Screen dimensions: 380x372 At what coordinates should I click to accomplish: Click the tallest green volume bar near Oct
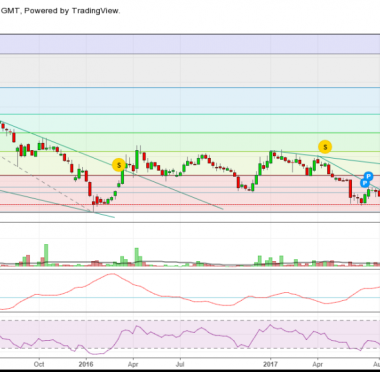[46, 255]
